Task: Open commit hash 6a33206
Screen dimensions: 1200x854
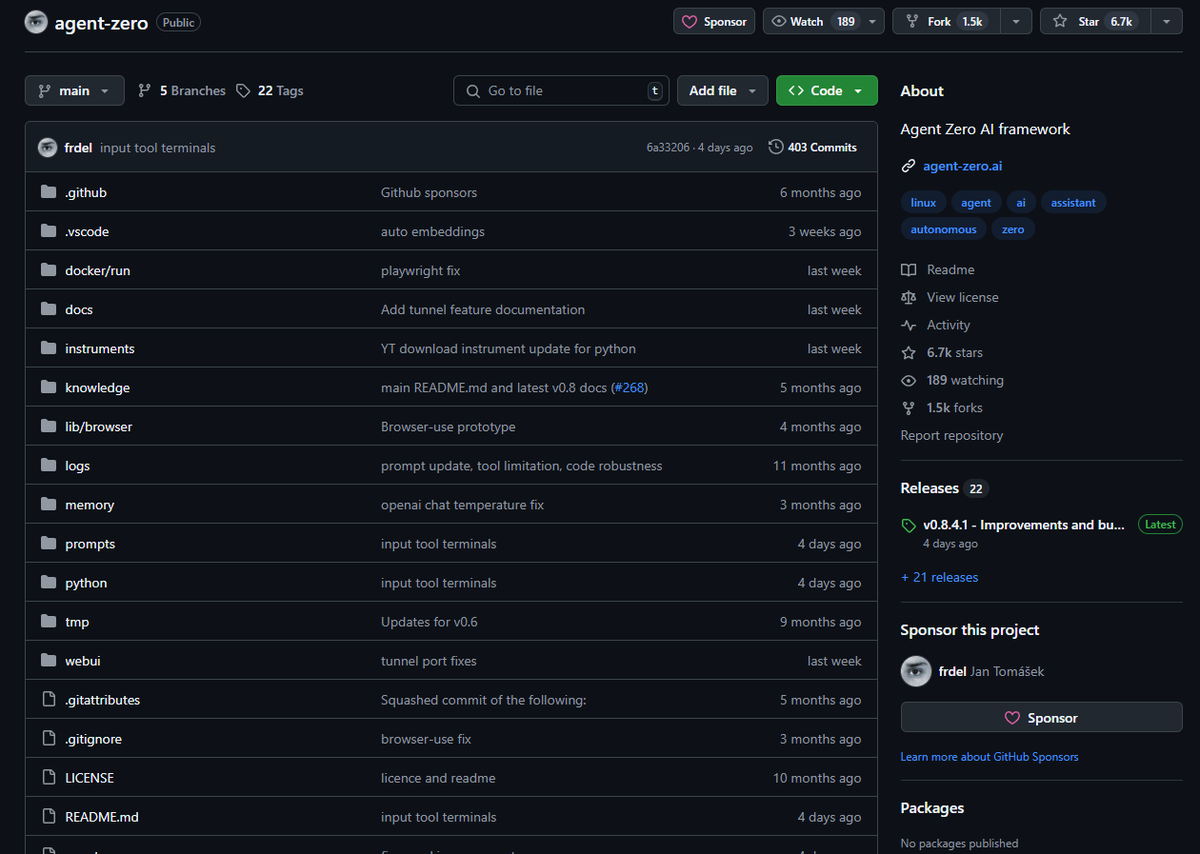Action: pyautogui.click(x=669, y=148)
